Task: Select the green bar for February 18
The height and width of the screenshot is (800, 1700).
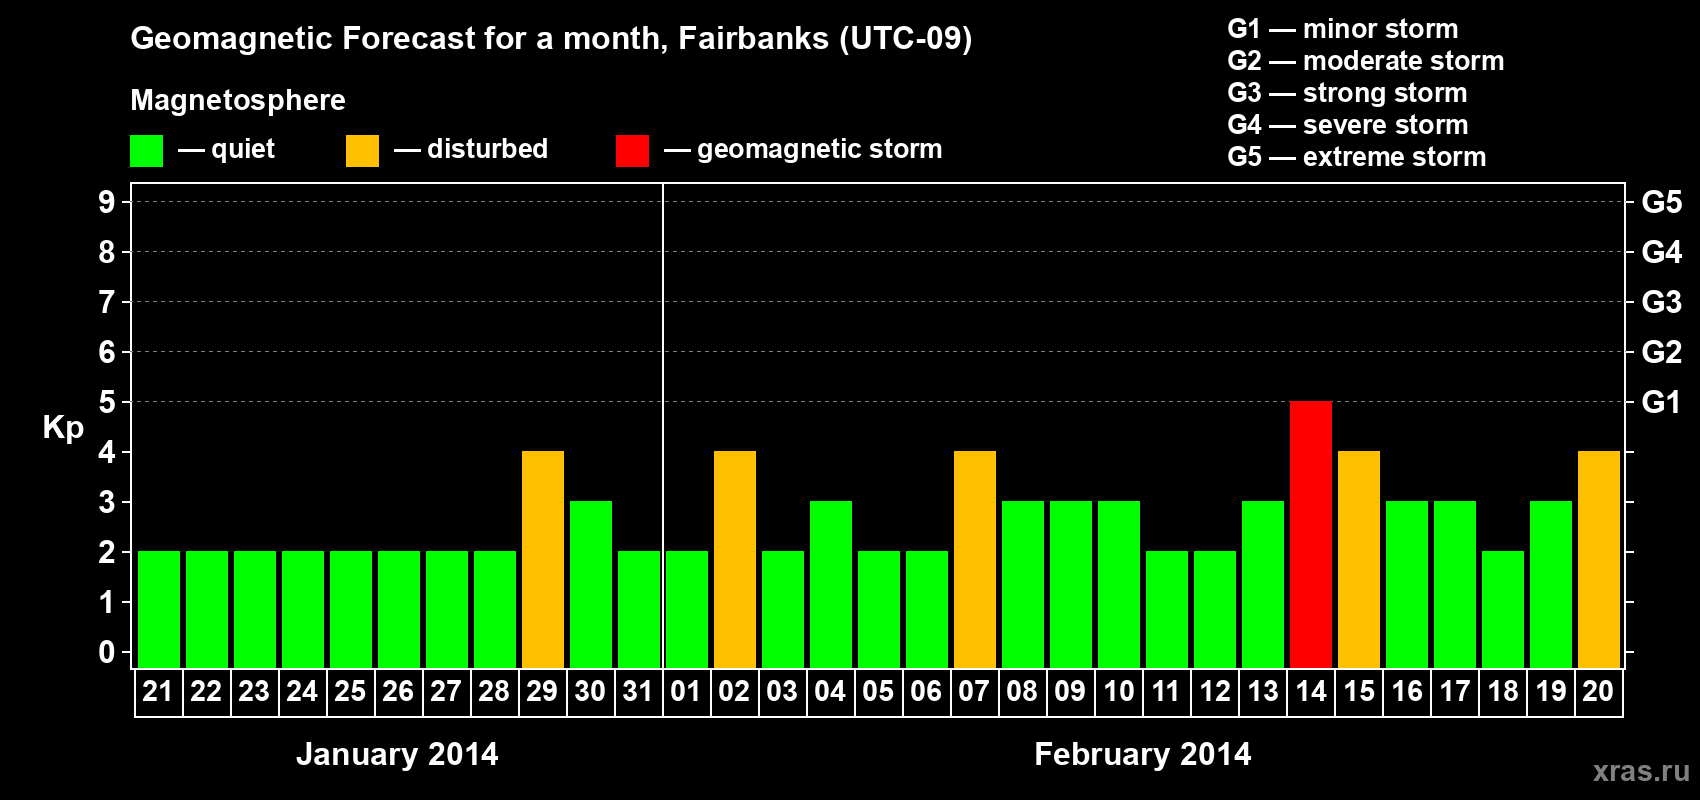Action: point(1503,609)
